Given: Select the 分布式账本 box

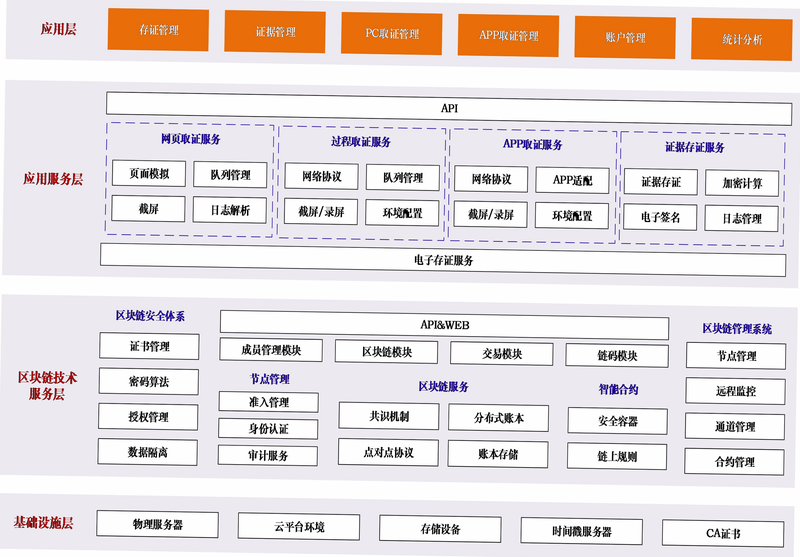Looking at the screenshot, I should tap(498, 418).
